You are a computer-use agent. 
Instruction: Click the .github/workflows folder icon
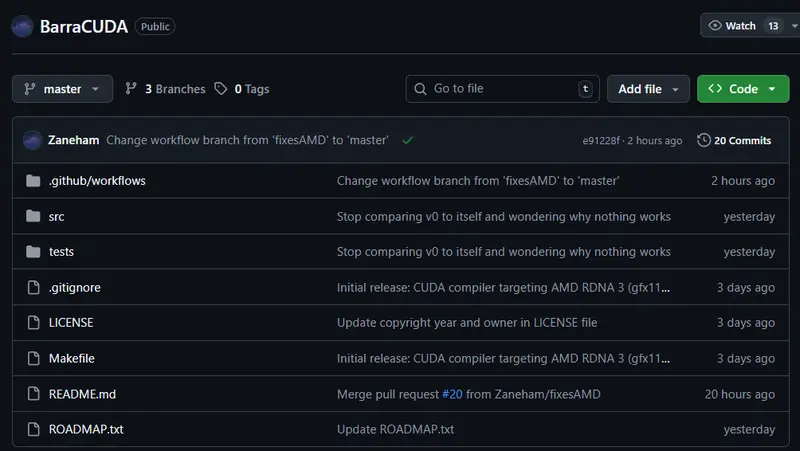[x=32, y=181]
